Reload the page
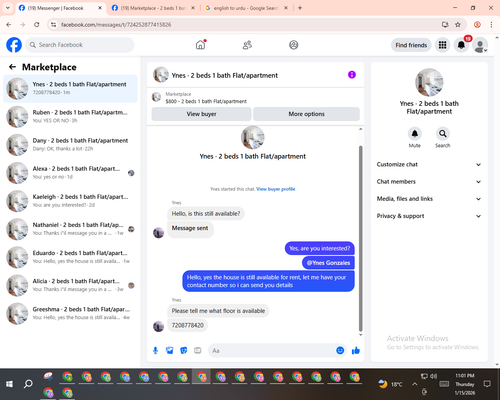Image resolution: width=500 pixels, height=400 pixels. (37, 25)
